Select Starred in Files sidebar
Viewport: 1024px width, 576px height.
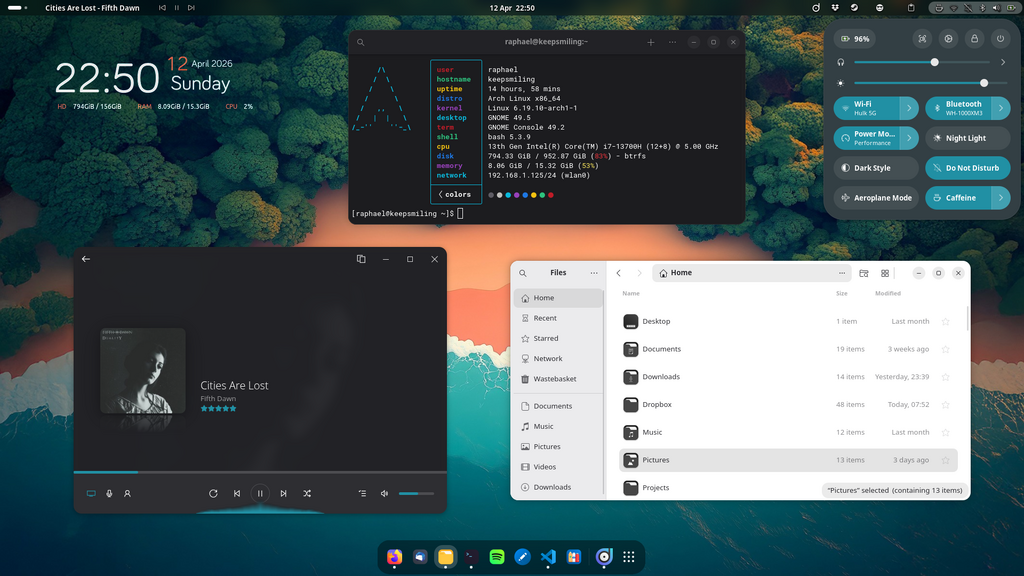[x=558, y=338]
